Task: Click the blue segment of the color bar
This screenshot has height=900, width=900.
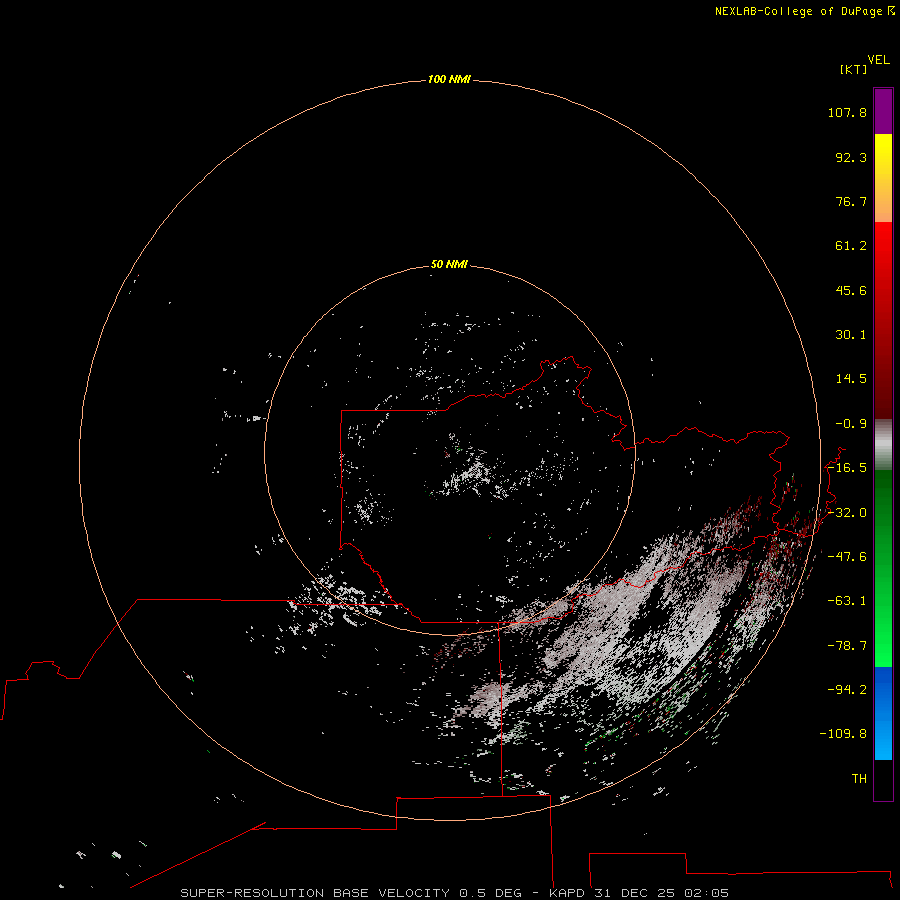Action: (x=883, y=713)
